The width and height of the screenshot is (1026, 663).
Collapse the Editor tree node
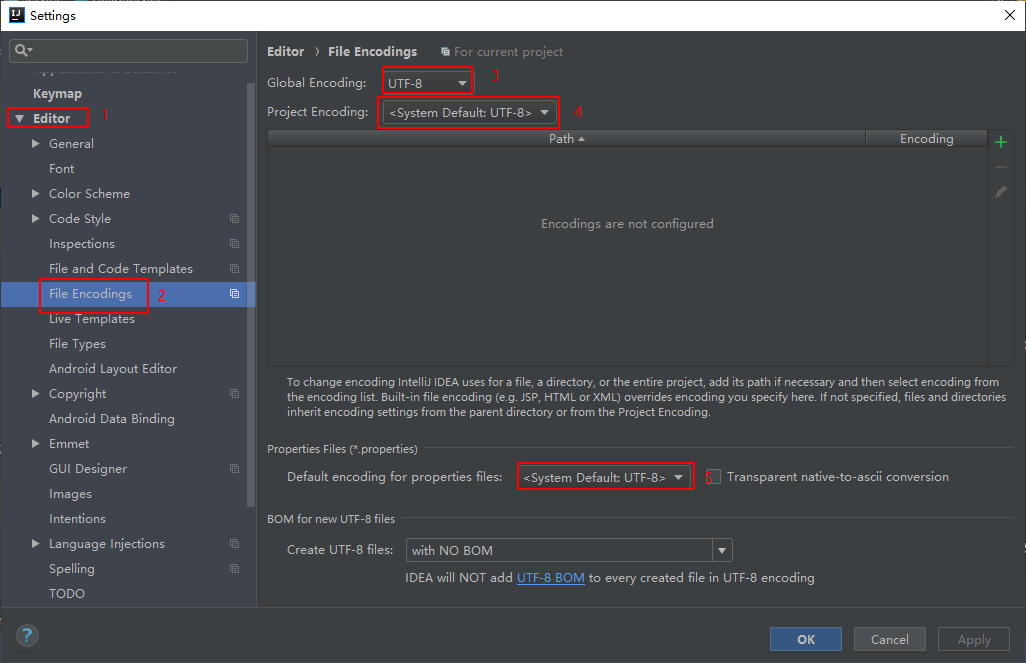coord(19,118)
